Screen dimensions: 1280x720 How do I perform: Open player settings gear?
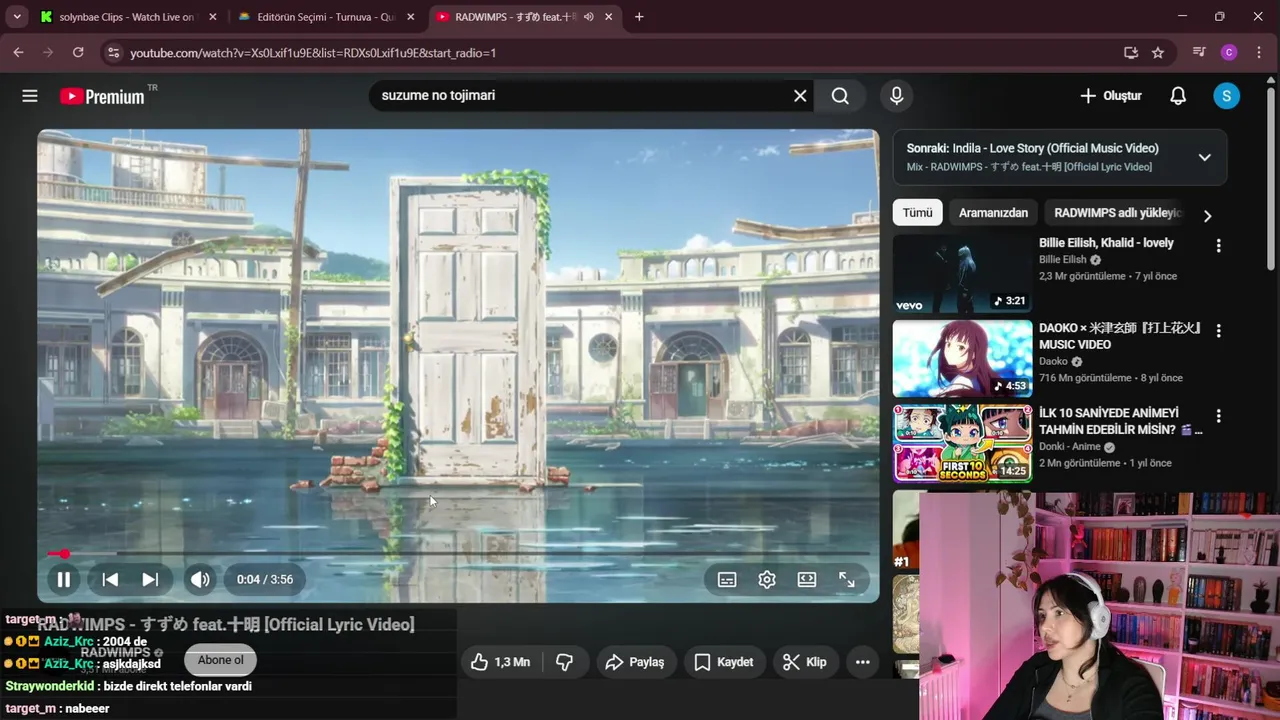point(767,579)
